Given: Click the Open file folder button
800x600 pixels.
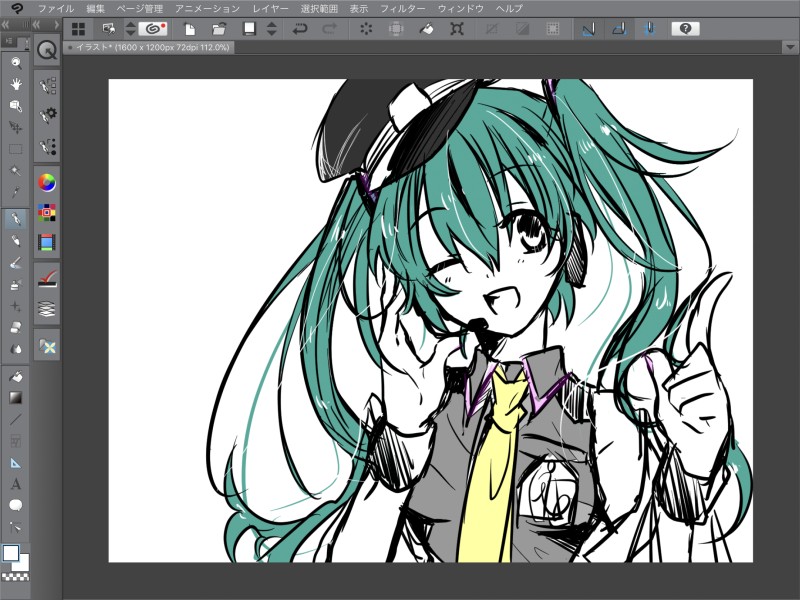Looking at the screenshot, I should (219, 29).
